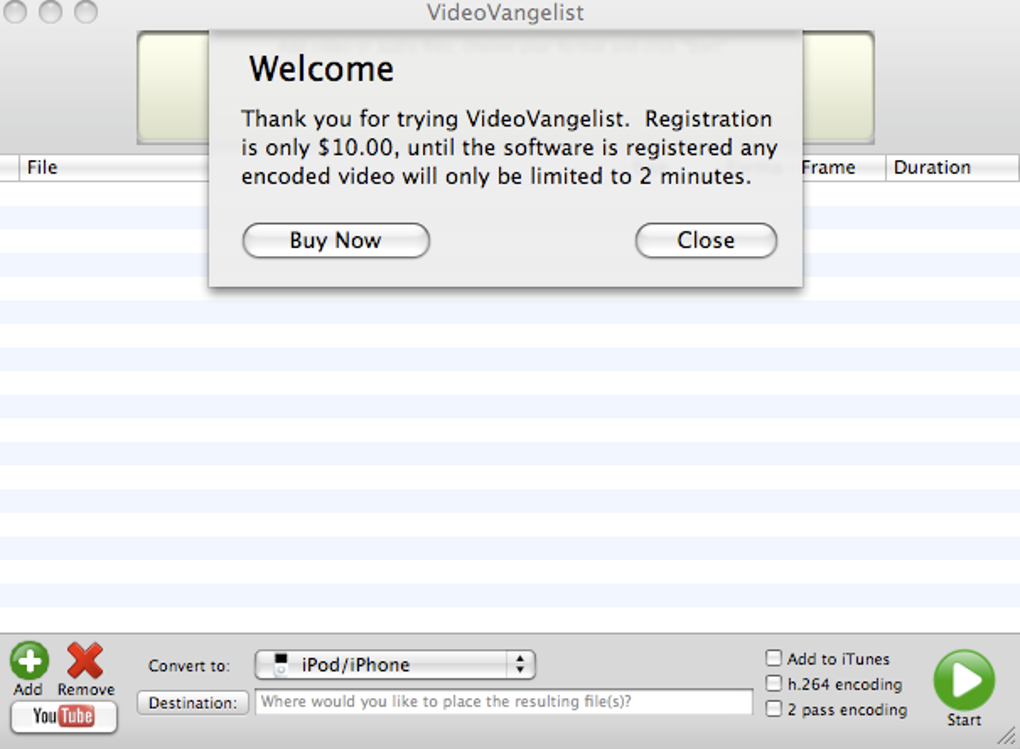This screenshot has height=749, width=1020.
Task: Close the Welcome dialog
Action: click(x=706, y=240)
